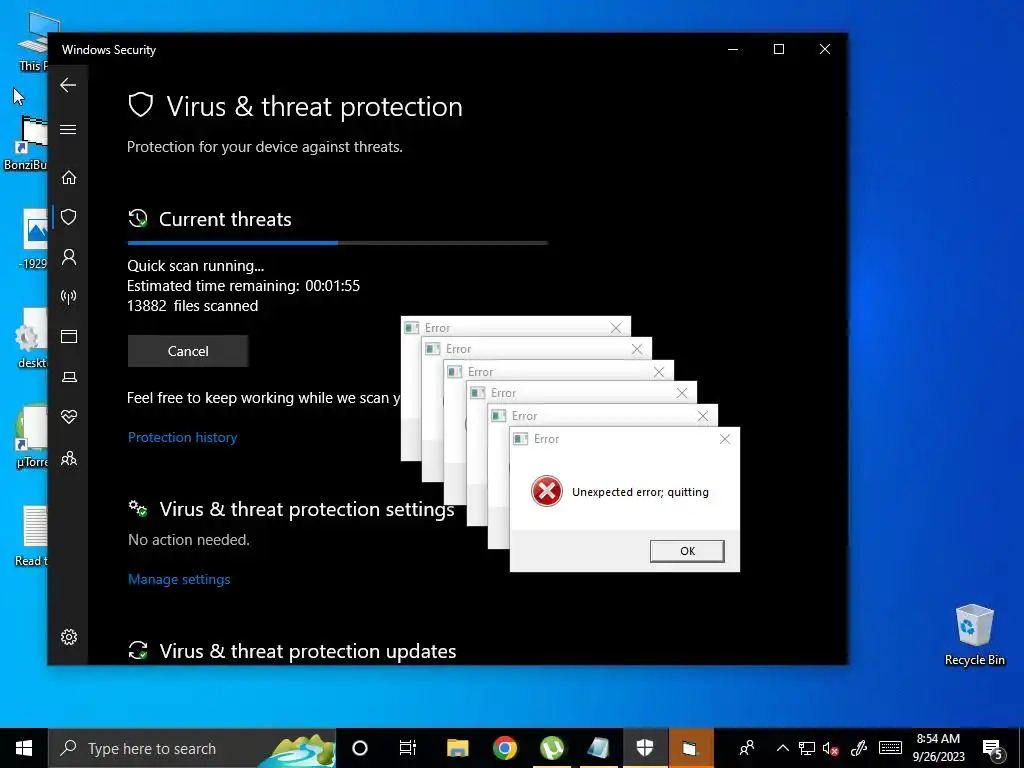Click '13882 files scanned' text
Viewport: 1024px width, 768px height.
pos(193,306)
